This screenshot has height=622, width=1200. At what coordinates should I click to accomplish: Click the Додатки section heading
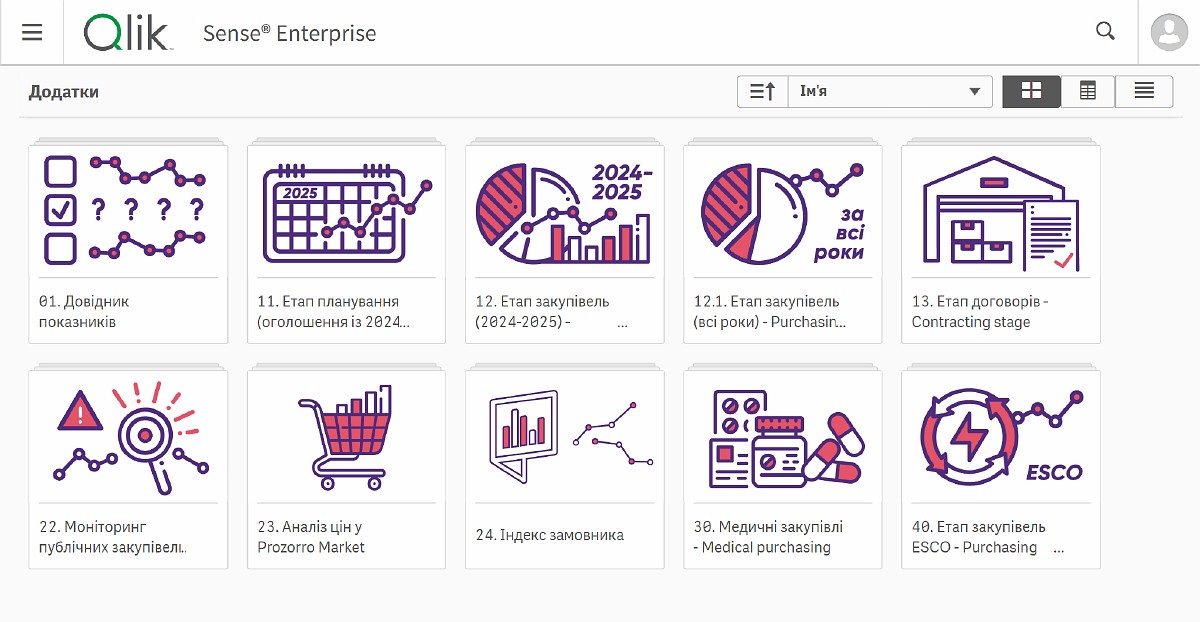[x=64, y=92]
